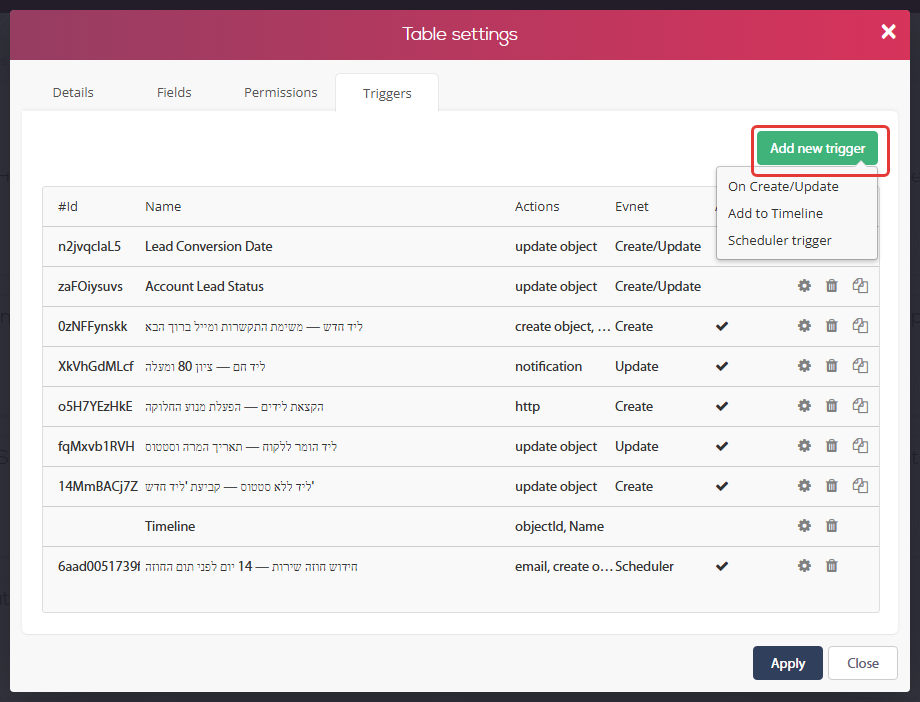Click the zaFOiysuvs trigger id
Screen dimensions: 920x702
(x=90, y=286)
